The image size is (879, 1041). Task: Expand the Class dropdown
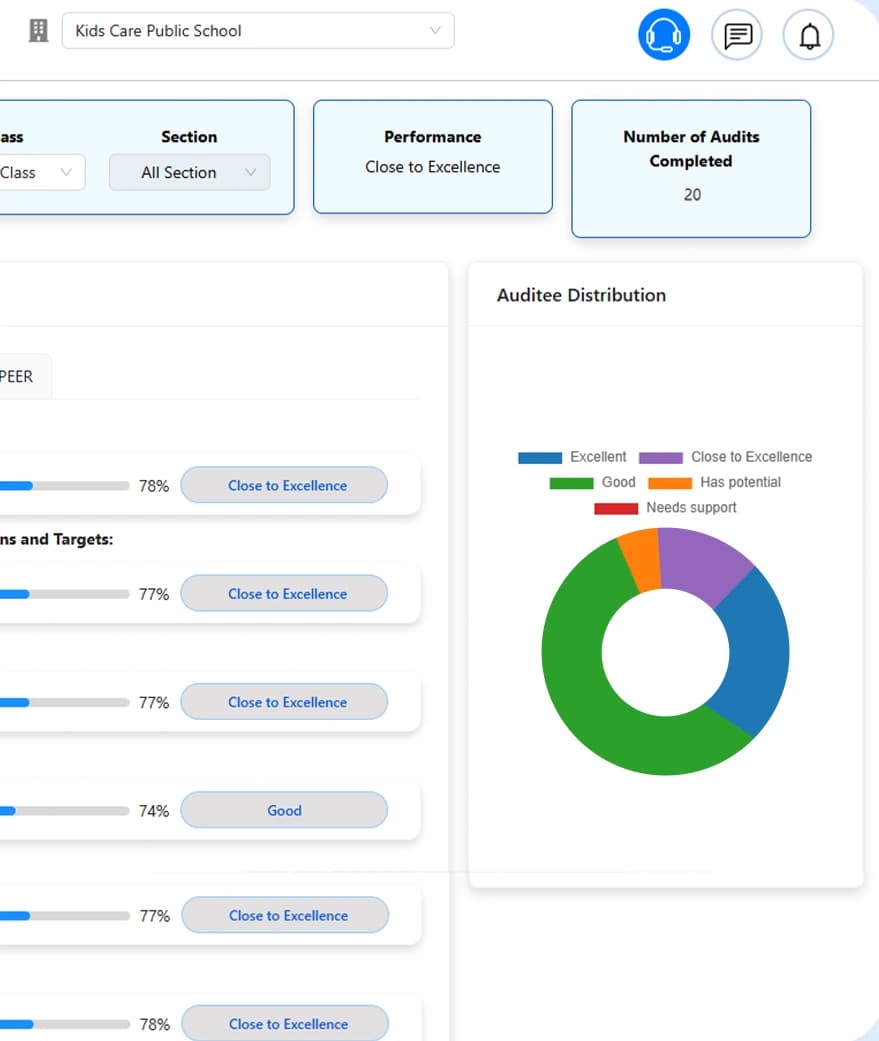[x=40, y=173]
